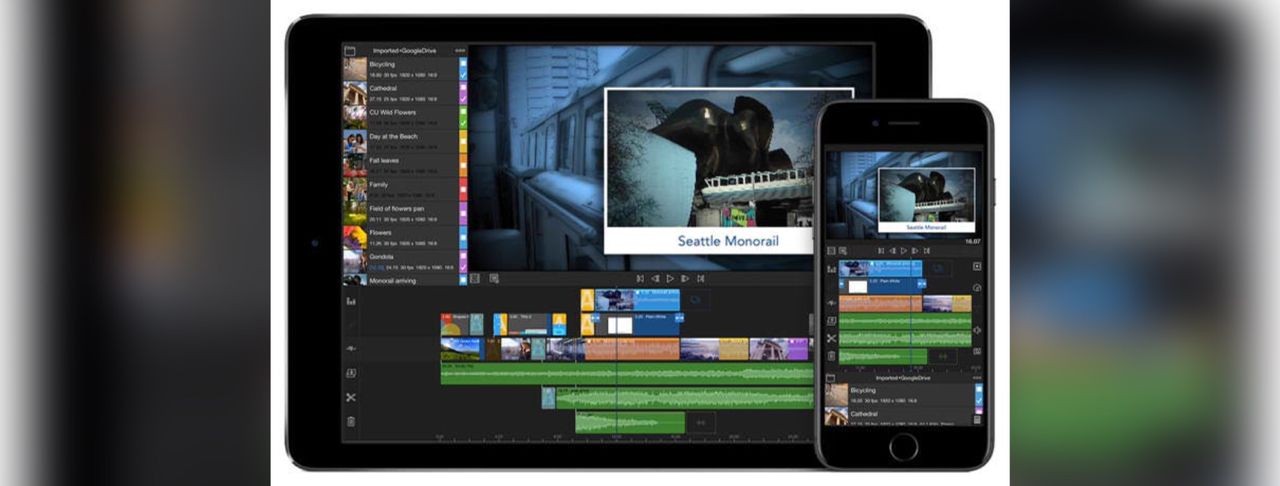Step one frame back on iPad

(x=655, y=278)
